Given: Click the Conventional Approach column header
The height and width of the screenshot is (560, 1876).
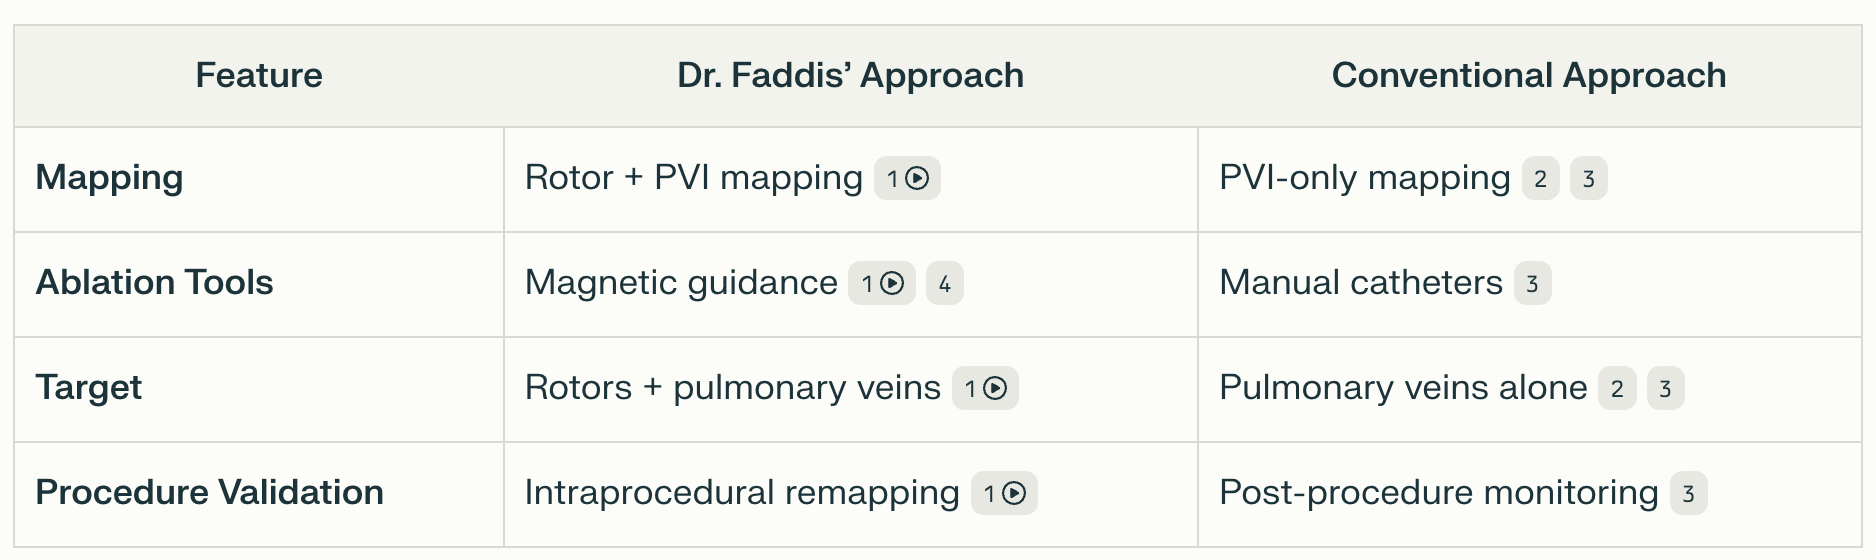Looking at the screenshot, I should (x=1528, y=76).
